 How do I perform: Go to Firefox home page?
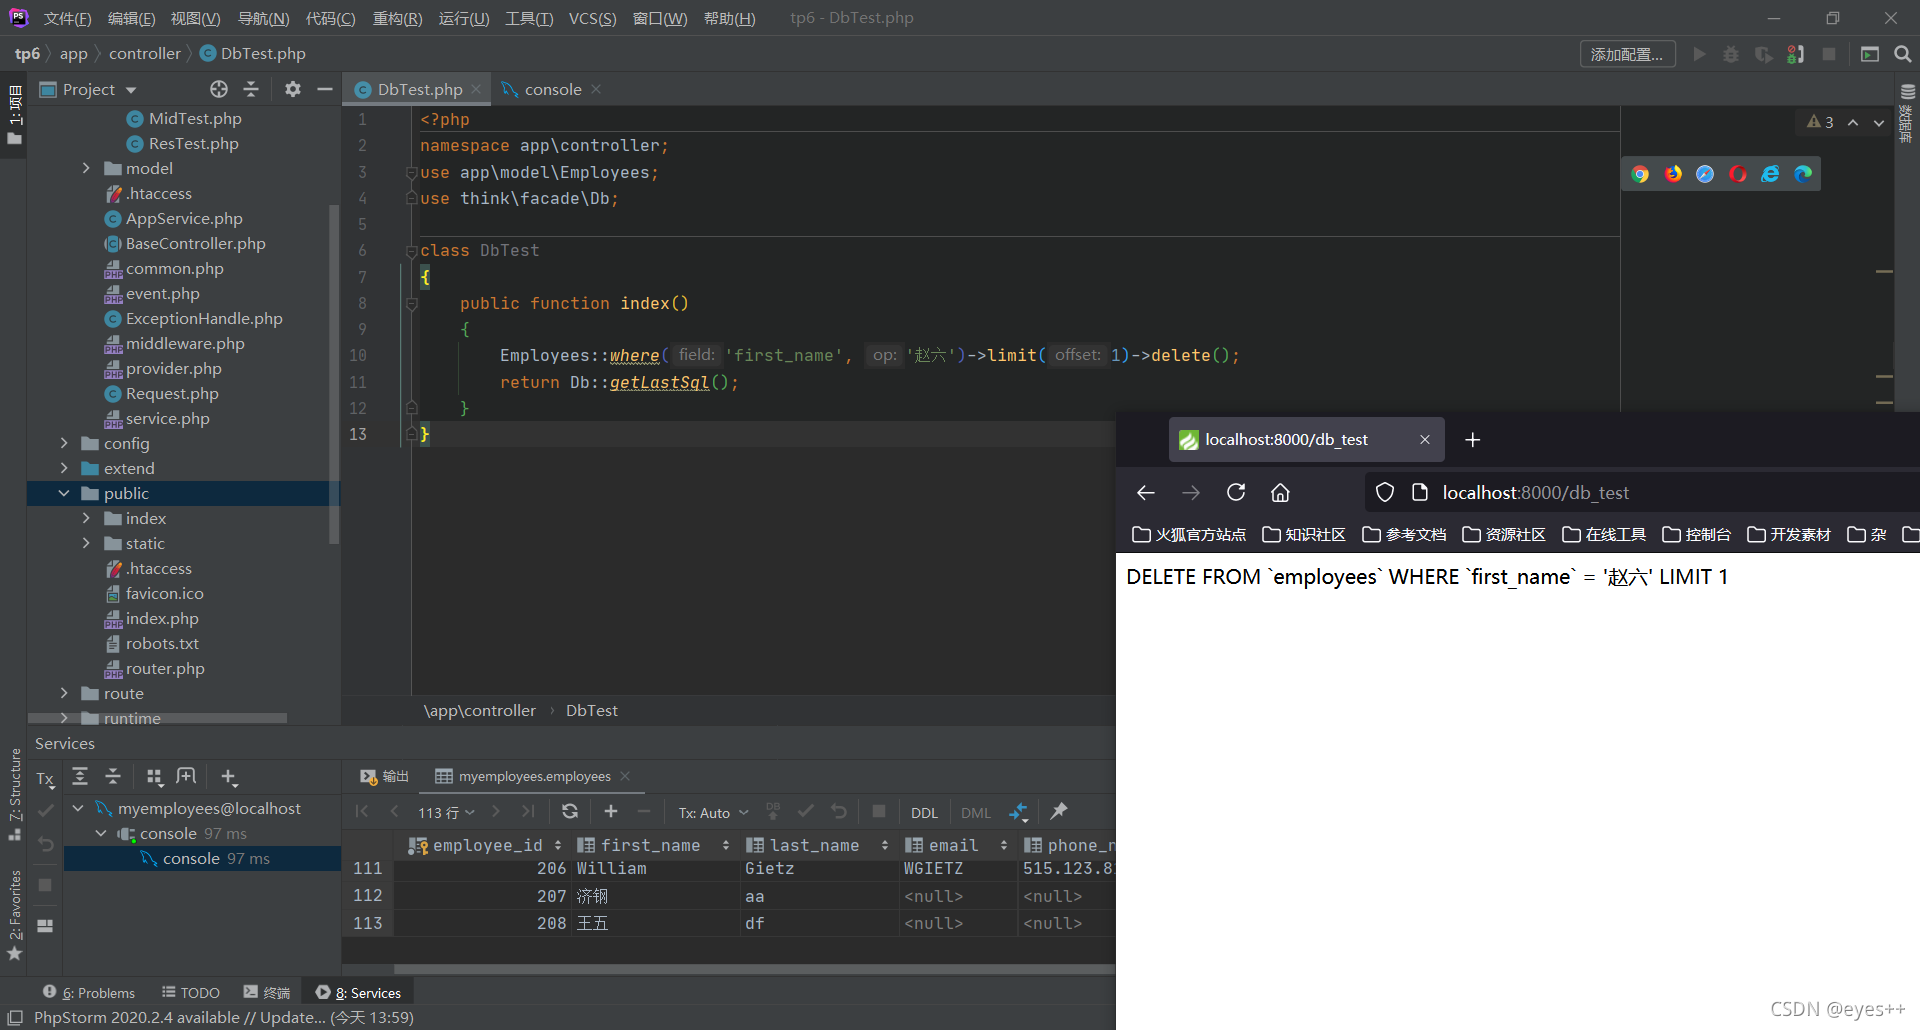[x=1280, y=492]
